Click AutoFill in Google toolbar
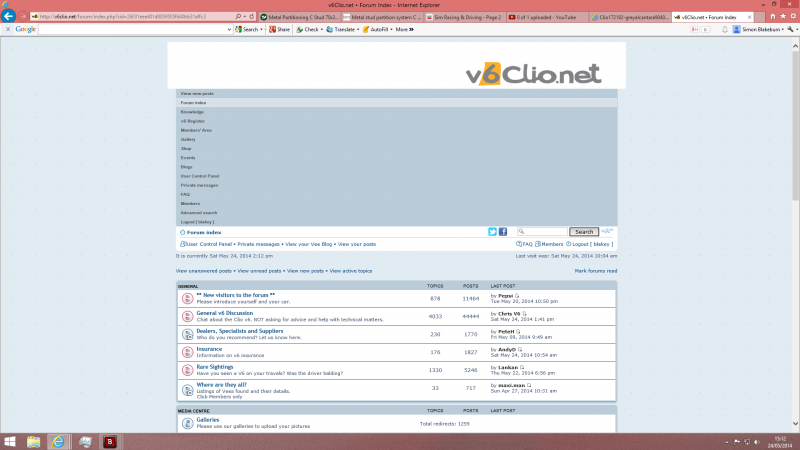 click(x=377, y=30)
